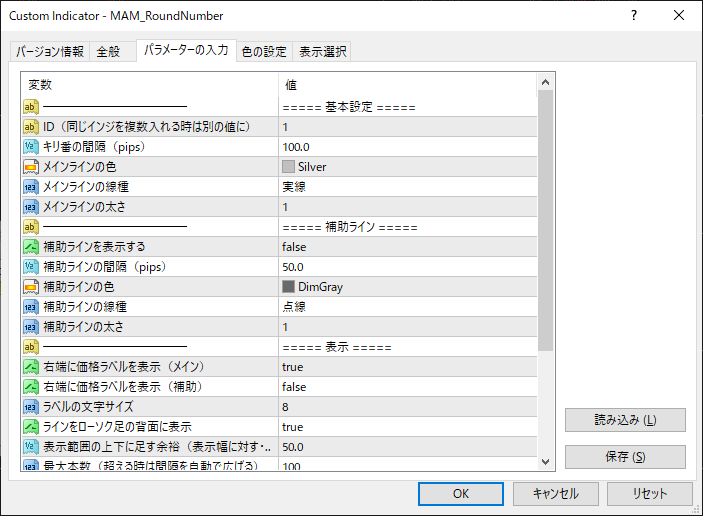The height and width of the screenshot is (516, 703).
Task: Select the 補助ラインの太さ variable name
Action: pos(83,327)
